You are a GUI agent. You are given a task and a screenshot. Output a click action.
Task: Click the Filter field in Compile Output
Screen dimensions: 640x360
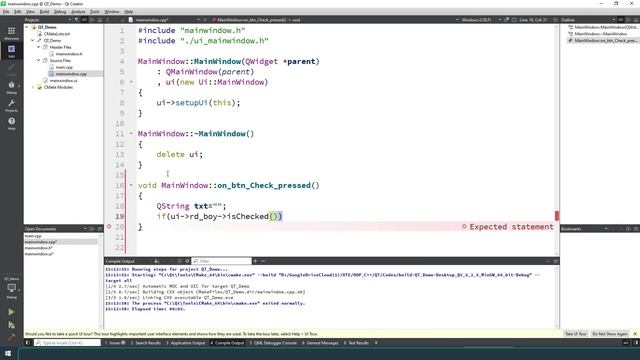tap(222, 261)
